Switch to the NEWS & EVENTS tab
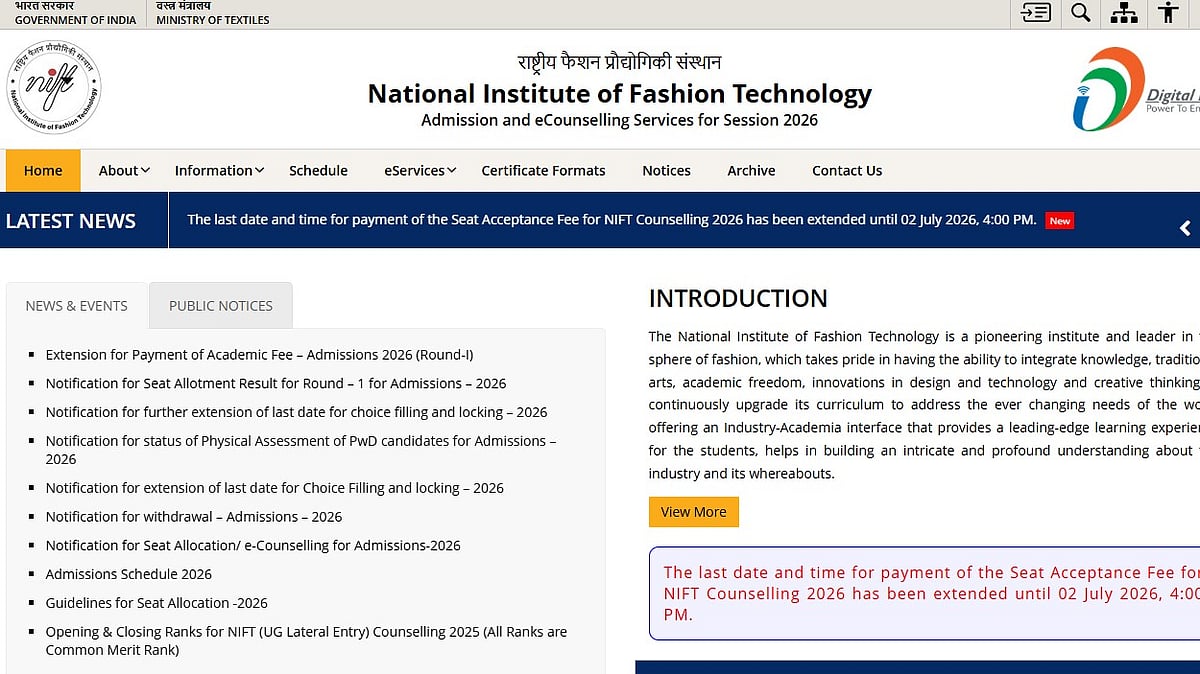 (x=77, y=306)
